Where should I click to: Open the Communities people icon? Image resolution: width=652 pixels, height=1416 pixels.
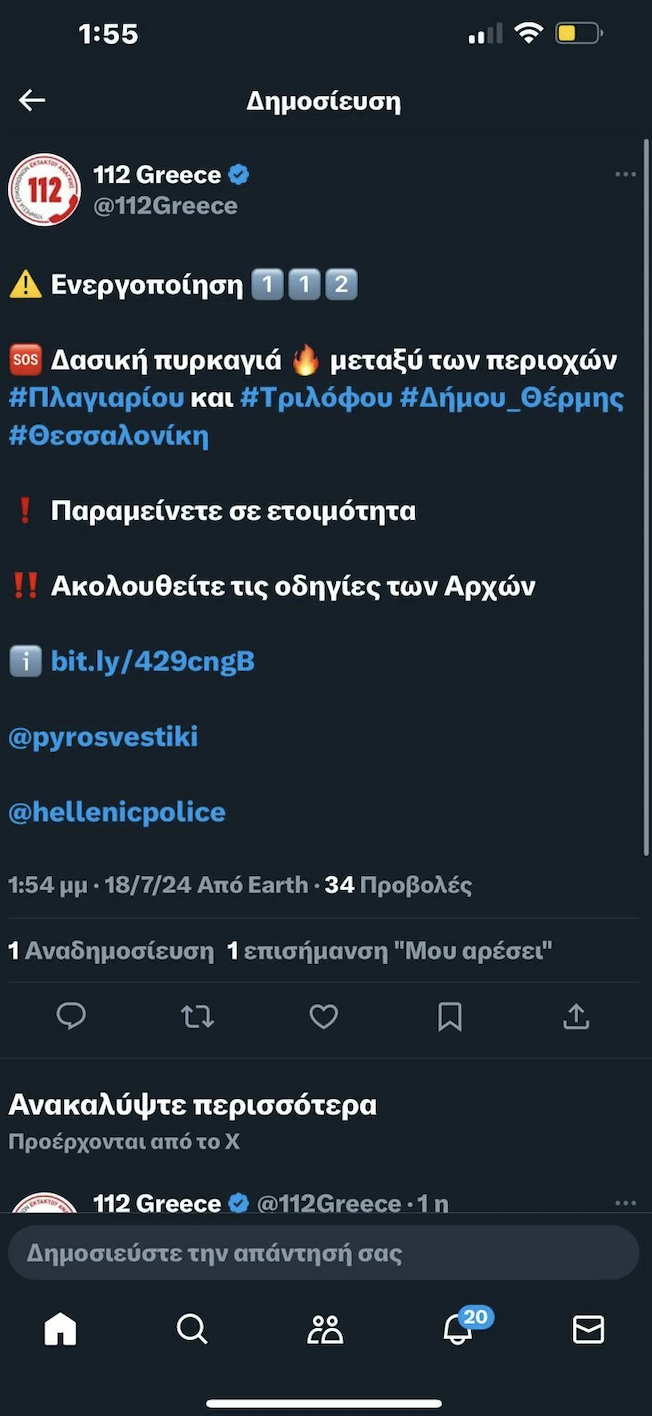325,1329
